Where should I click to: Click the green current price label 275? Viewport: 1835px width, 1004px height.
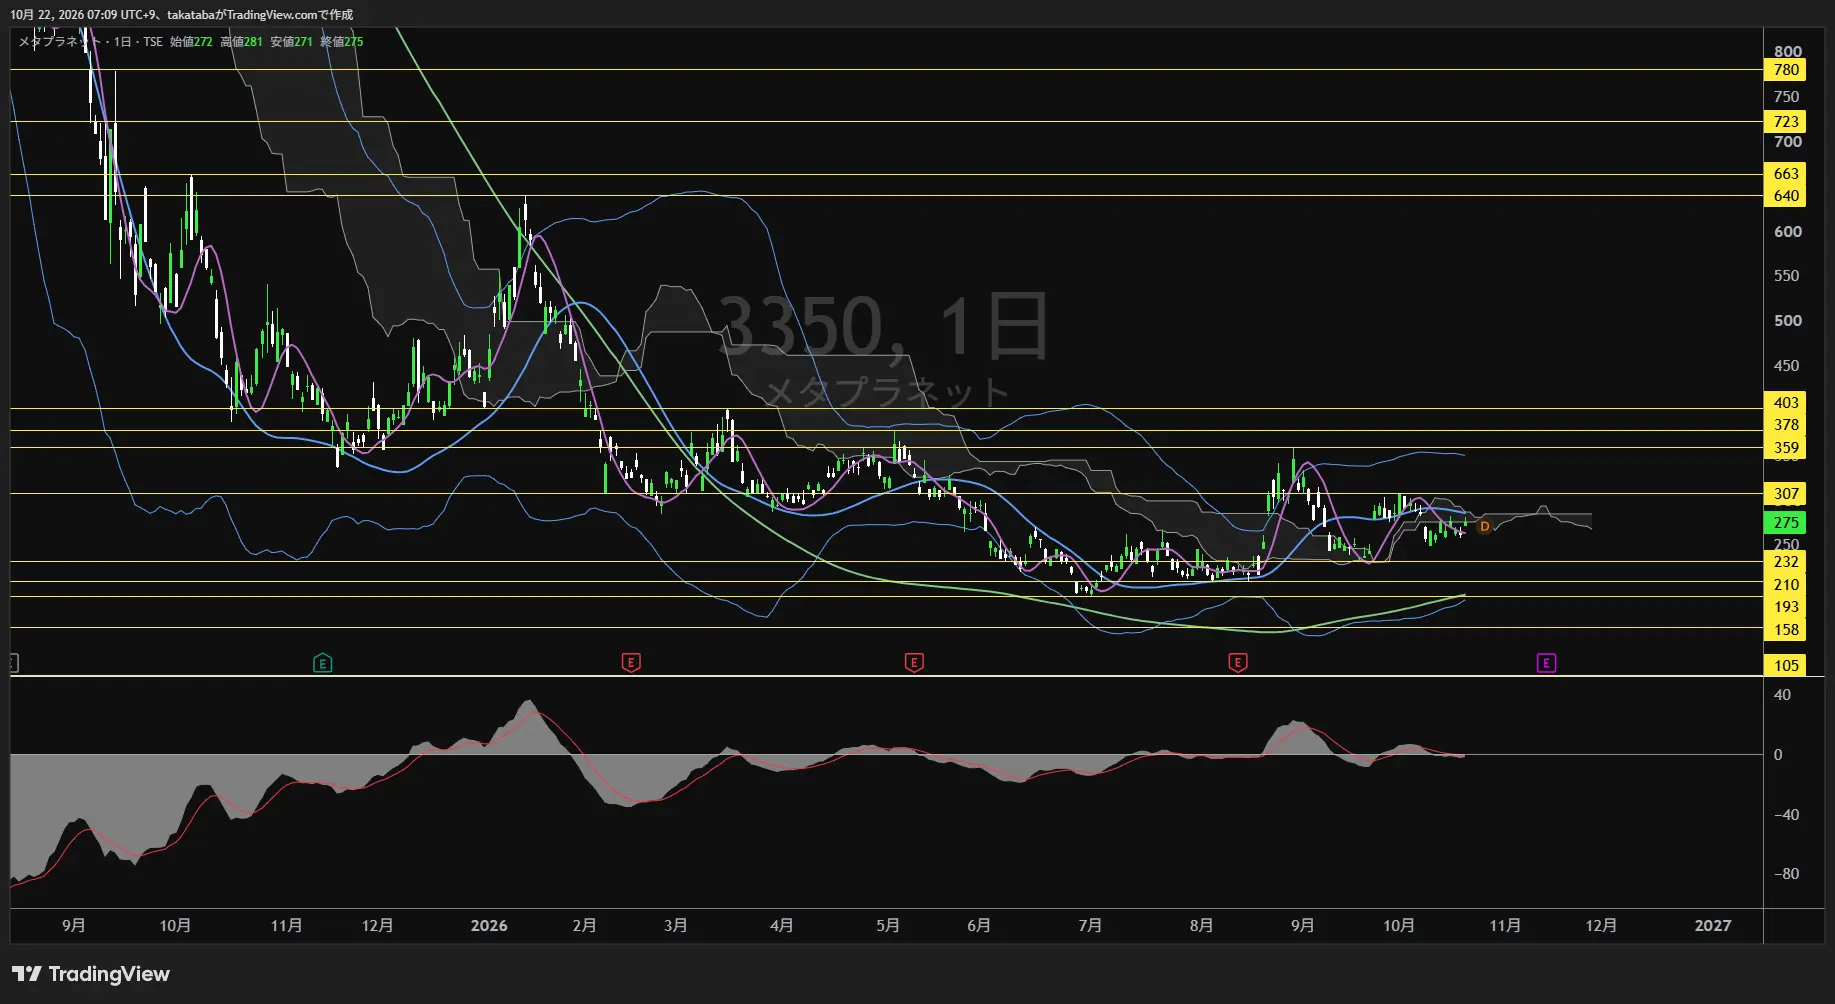[1785, 522]
